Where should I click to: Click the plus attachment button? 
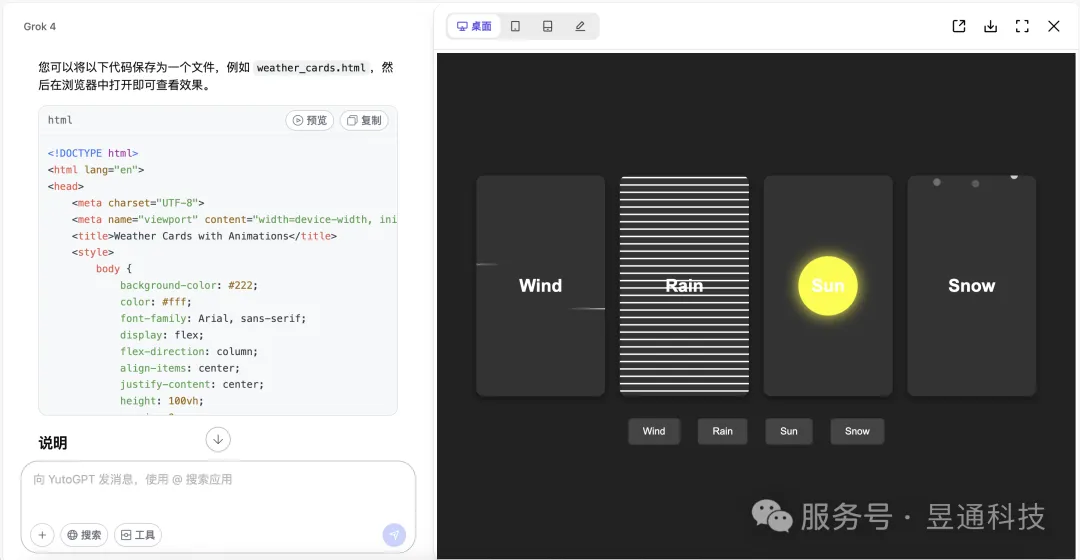[x=42, y=535]
